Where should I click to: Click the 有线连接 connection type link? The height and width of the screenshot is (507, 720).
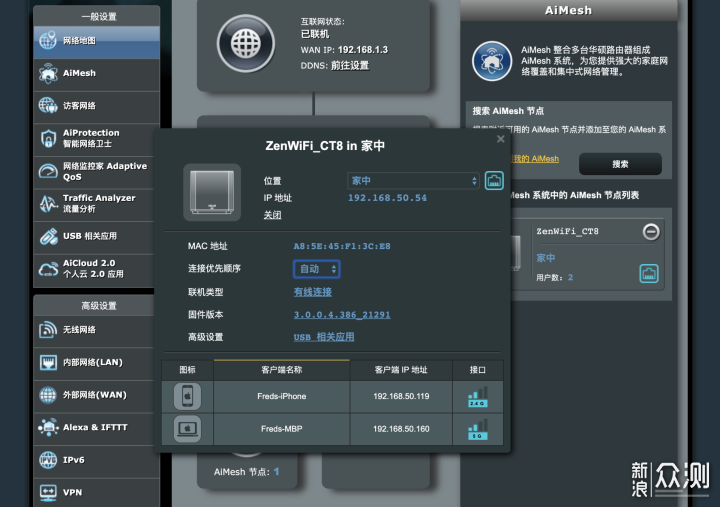point(313,292)
